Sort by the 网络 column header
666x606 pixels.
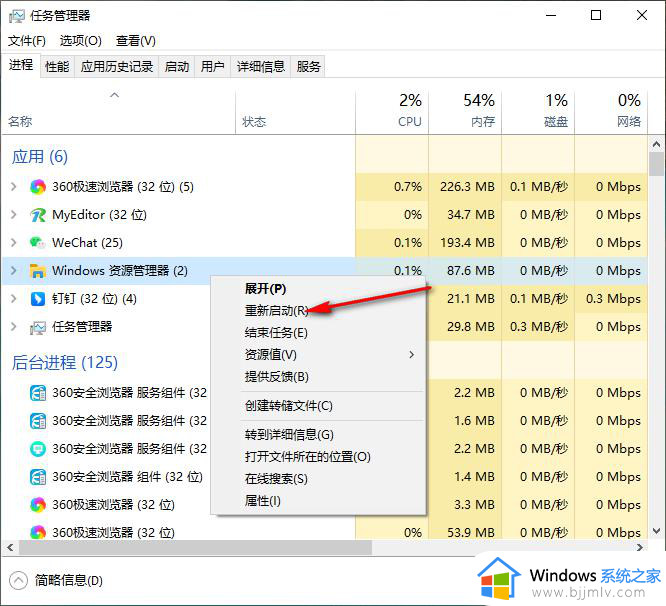(611, 112)
